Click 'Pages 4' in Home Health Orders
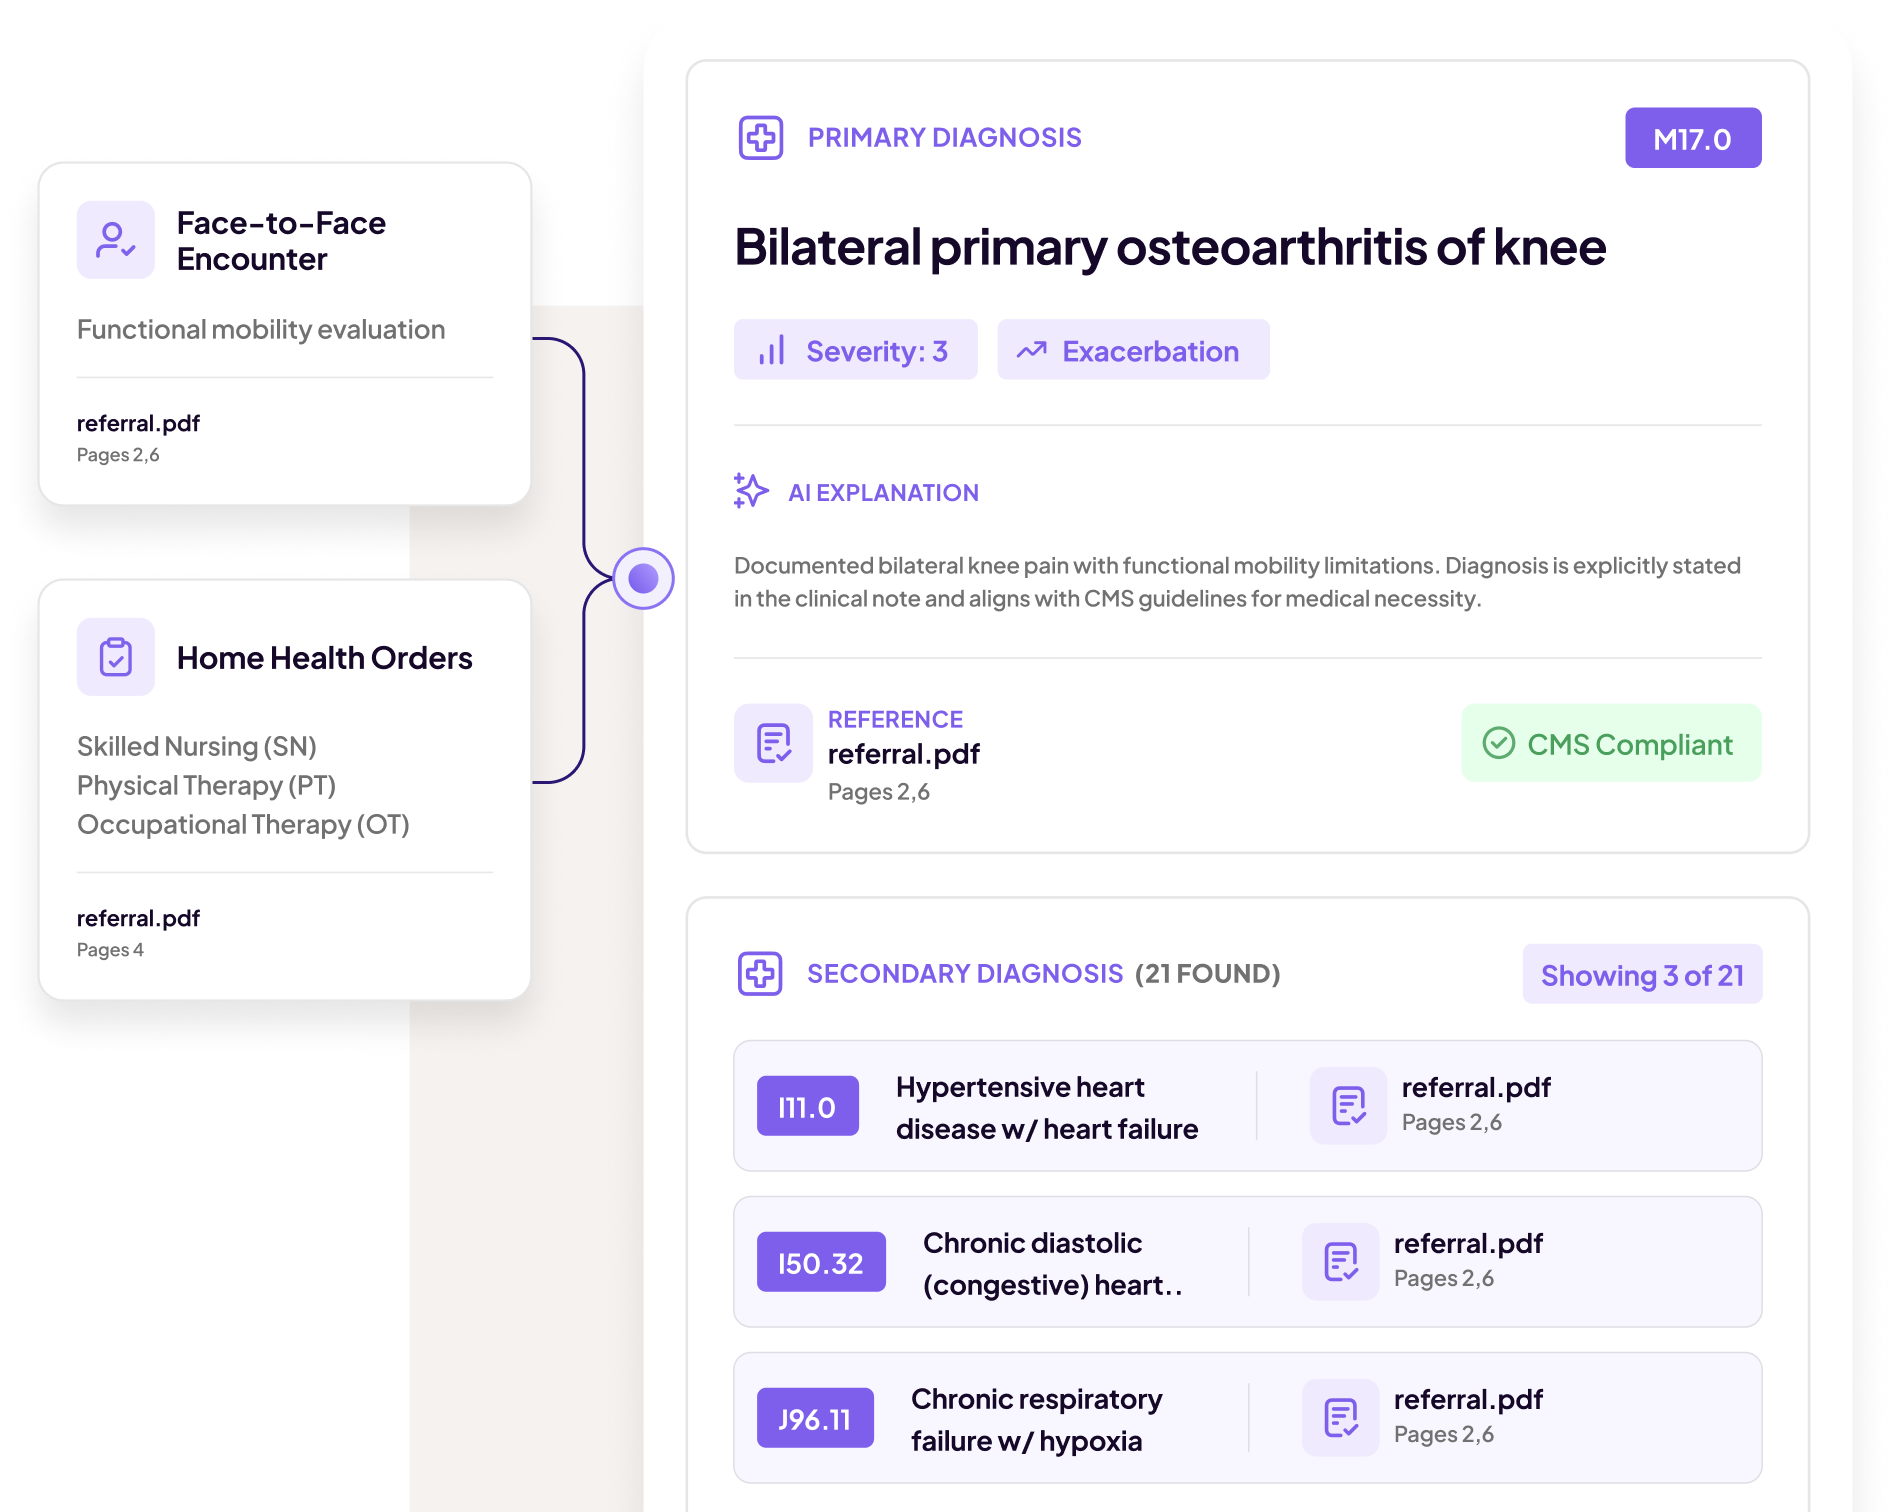Screen dimensions: 1898x1512 coord(110,950)
